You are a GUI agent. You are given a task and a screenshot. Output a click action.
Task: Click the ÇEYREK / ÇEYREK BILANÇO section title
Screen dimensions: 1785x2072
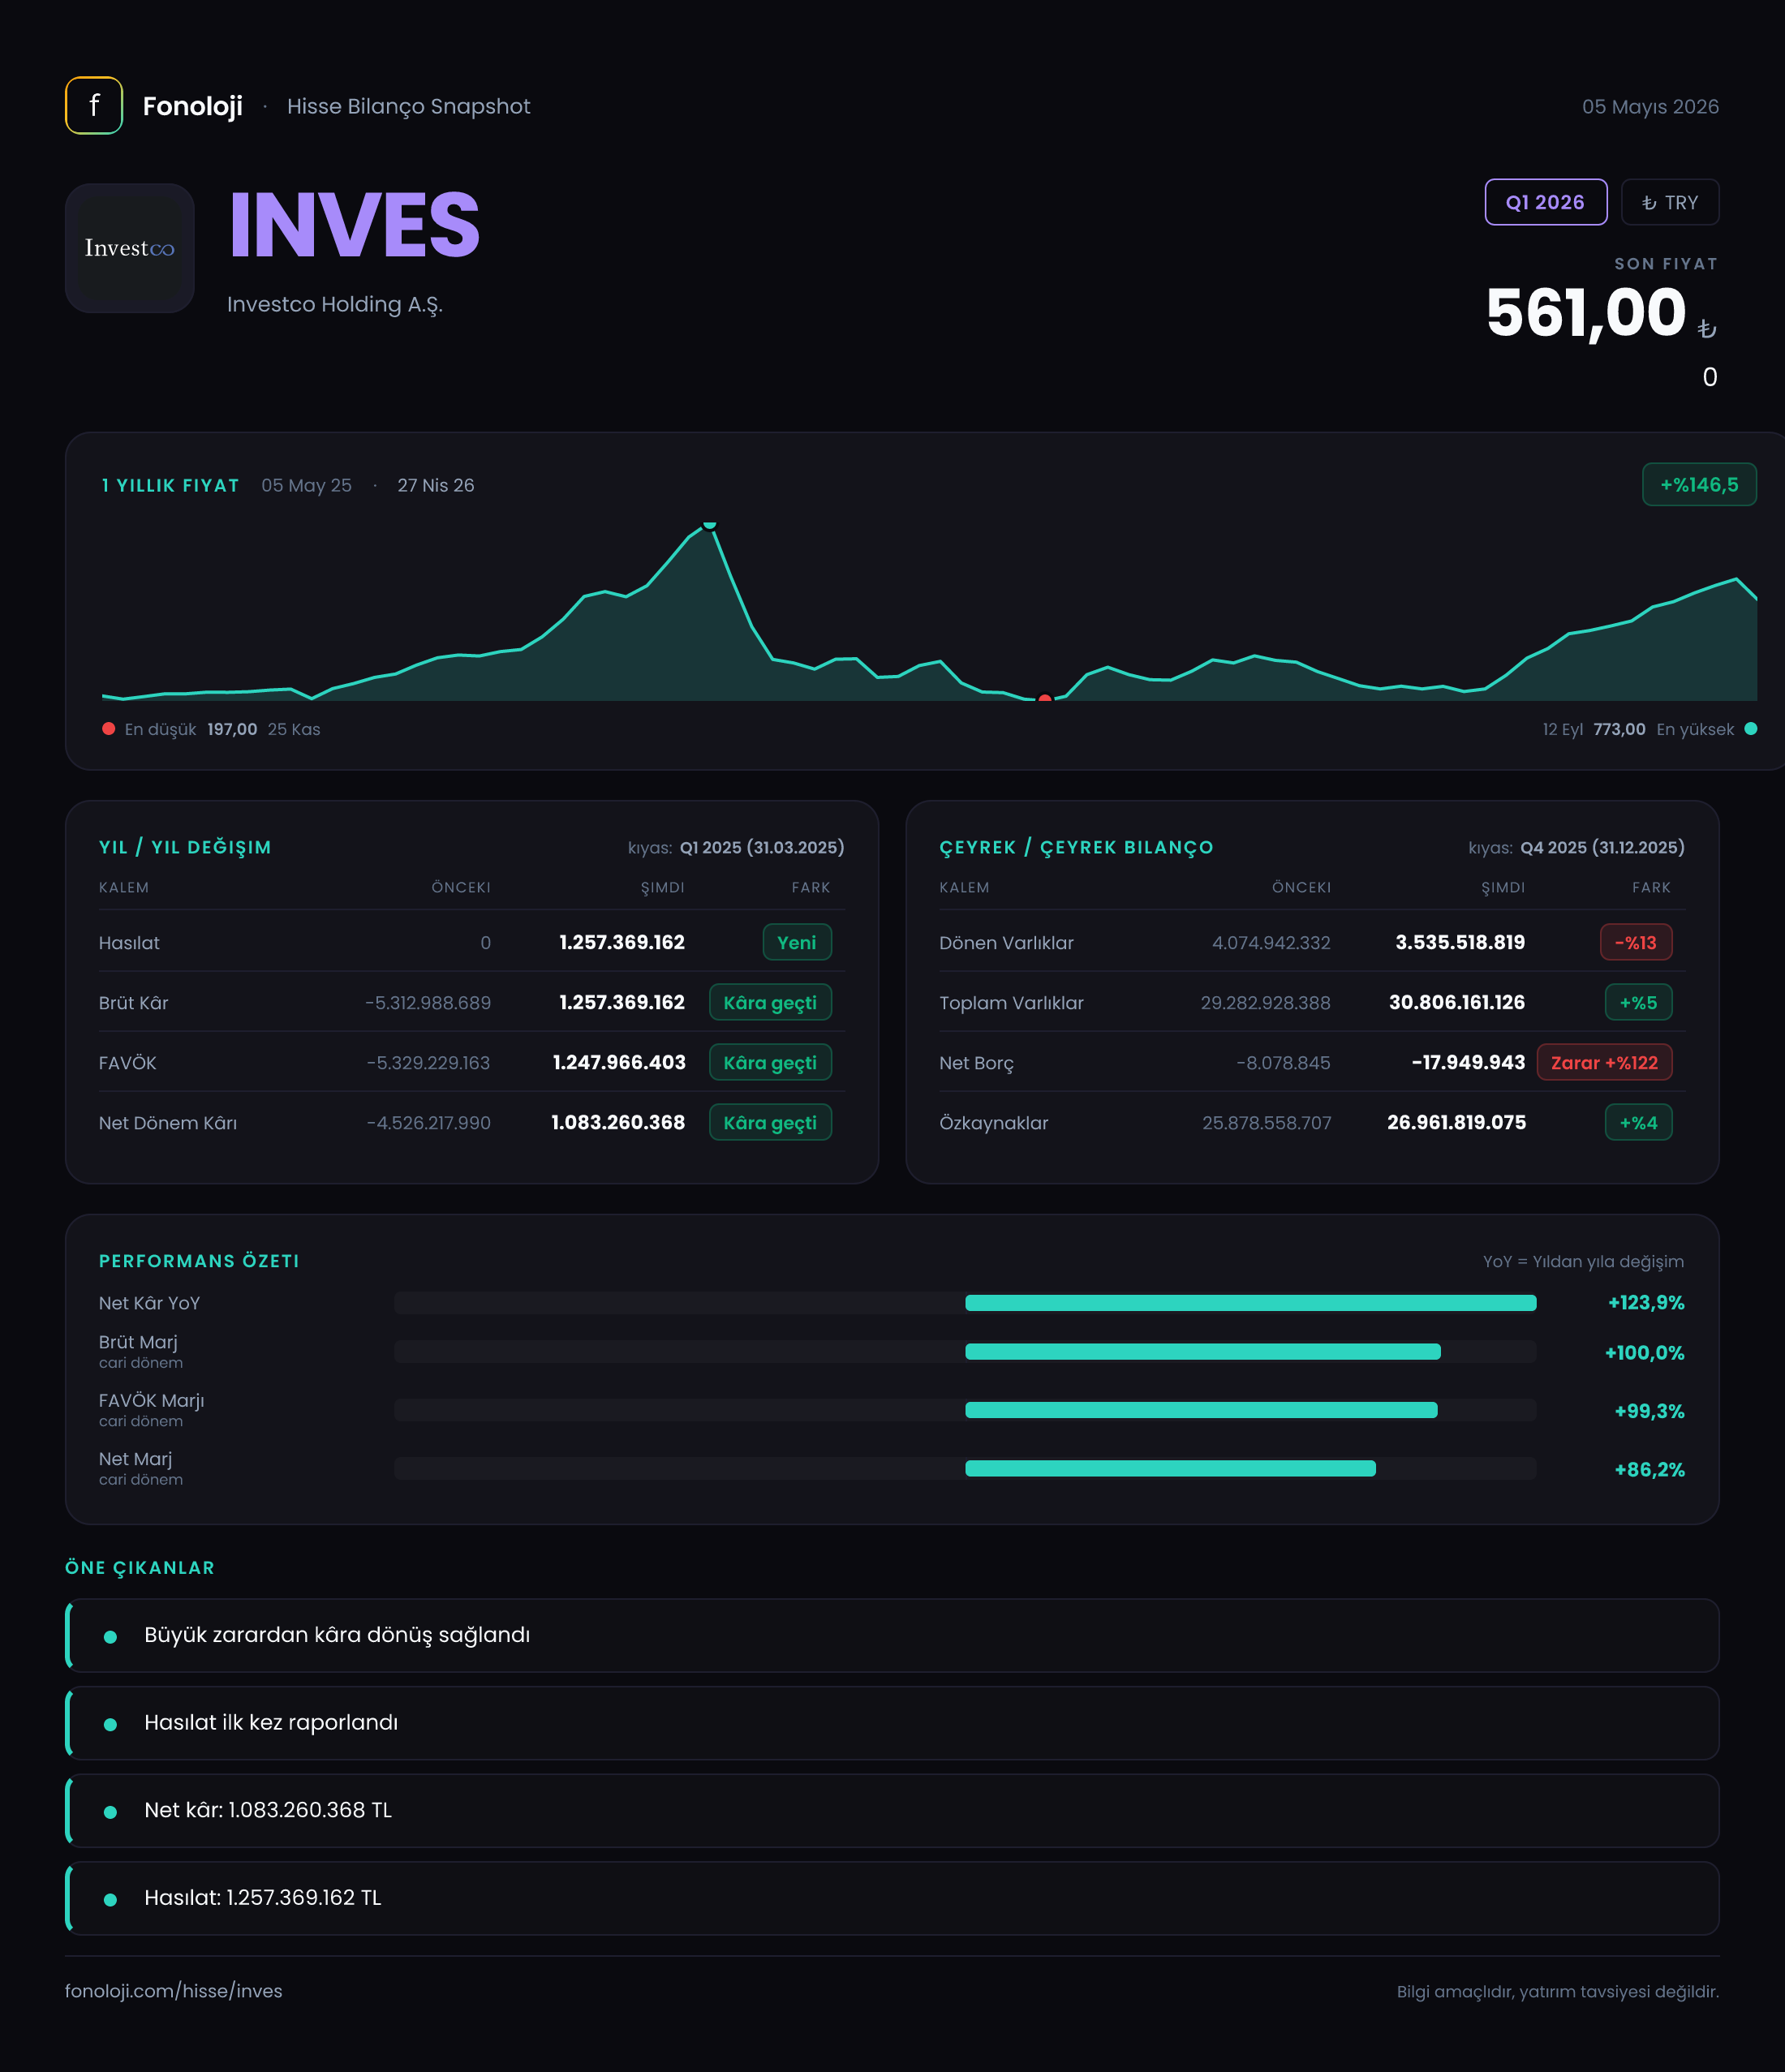[1076, 847]
